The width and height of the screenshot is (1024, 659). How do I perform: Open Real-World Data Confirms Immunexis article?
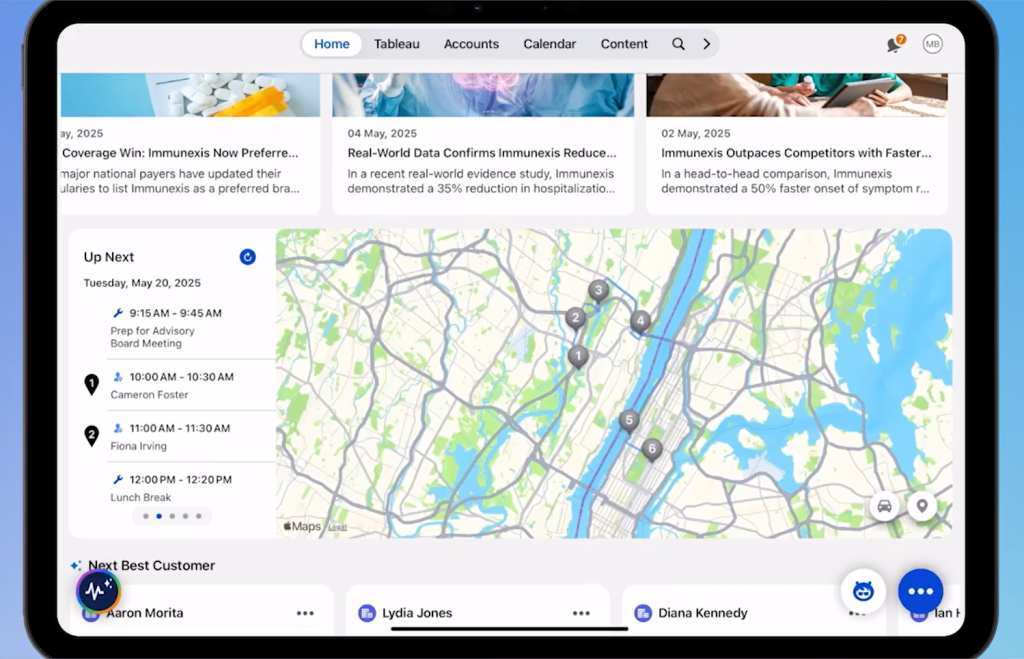pyautogui.click(x=483, y=144)
